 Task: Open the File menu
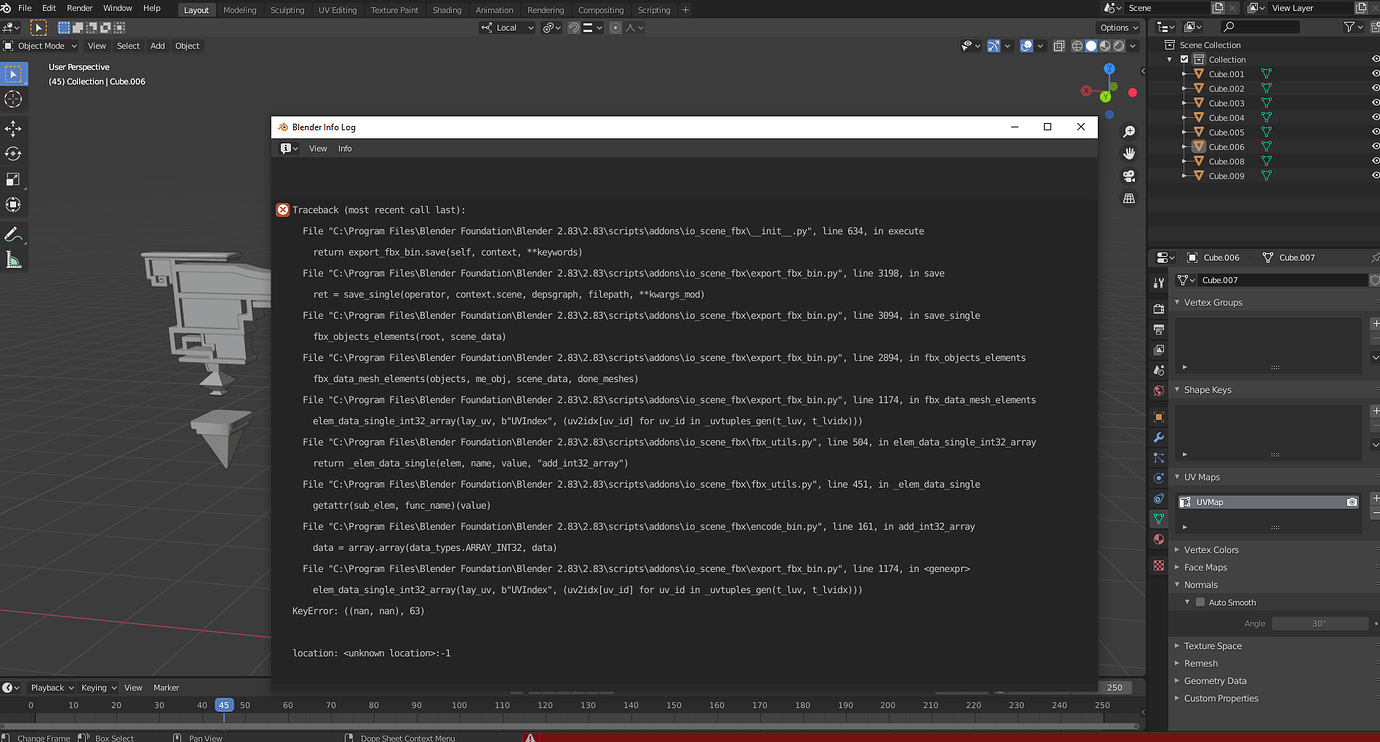(25, 8)
